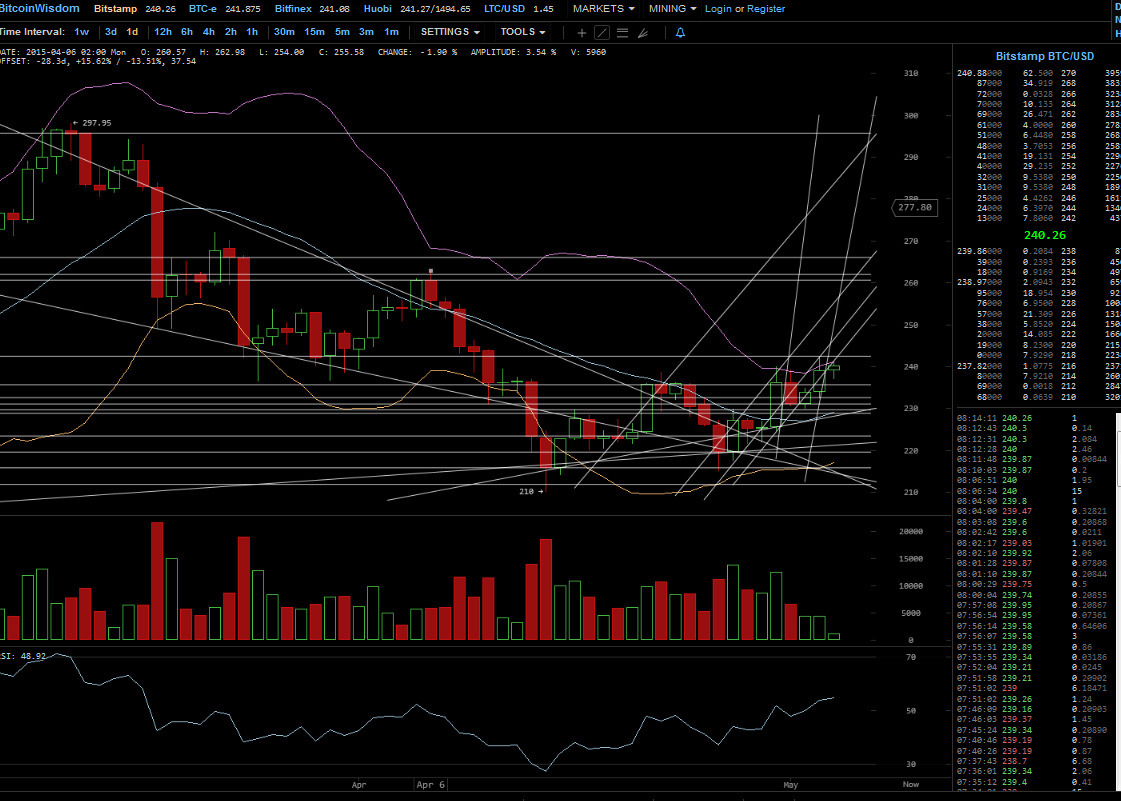Open the SETTINGS dropdown menu
This screenshot has height=801, width=1121.
pos(450,31)
